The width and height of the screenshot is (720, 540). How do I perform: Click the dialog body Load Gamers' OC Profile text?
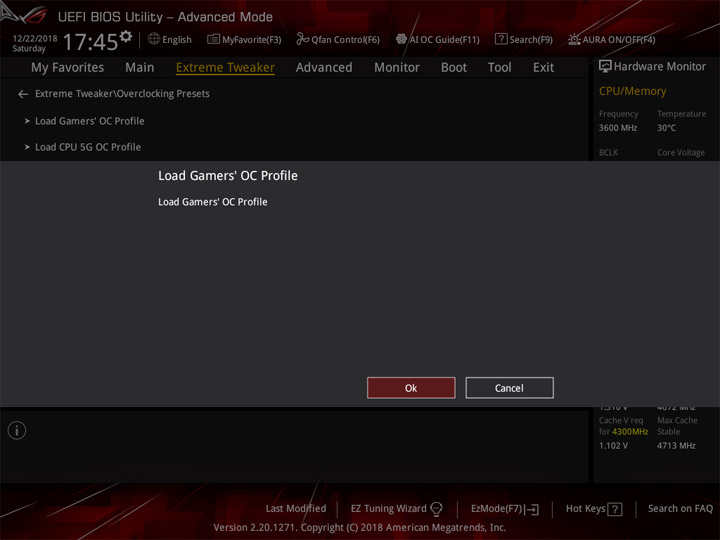[x=213, y=202]
